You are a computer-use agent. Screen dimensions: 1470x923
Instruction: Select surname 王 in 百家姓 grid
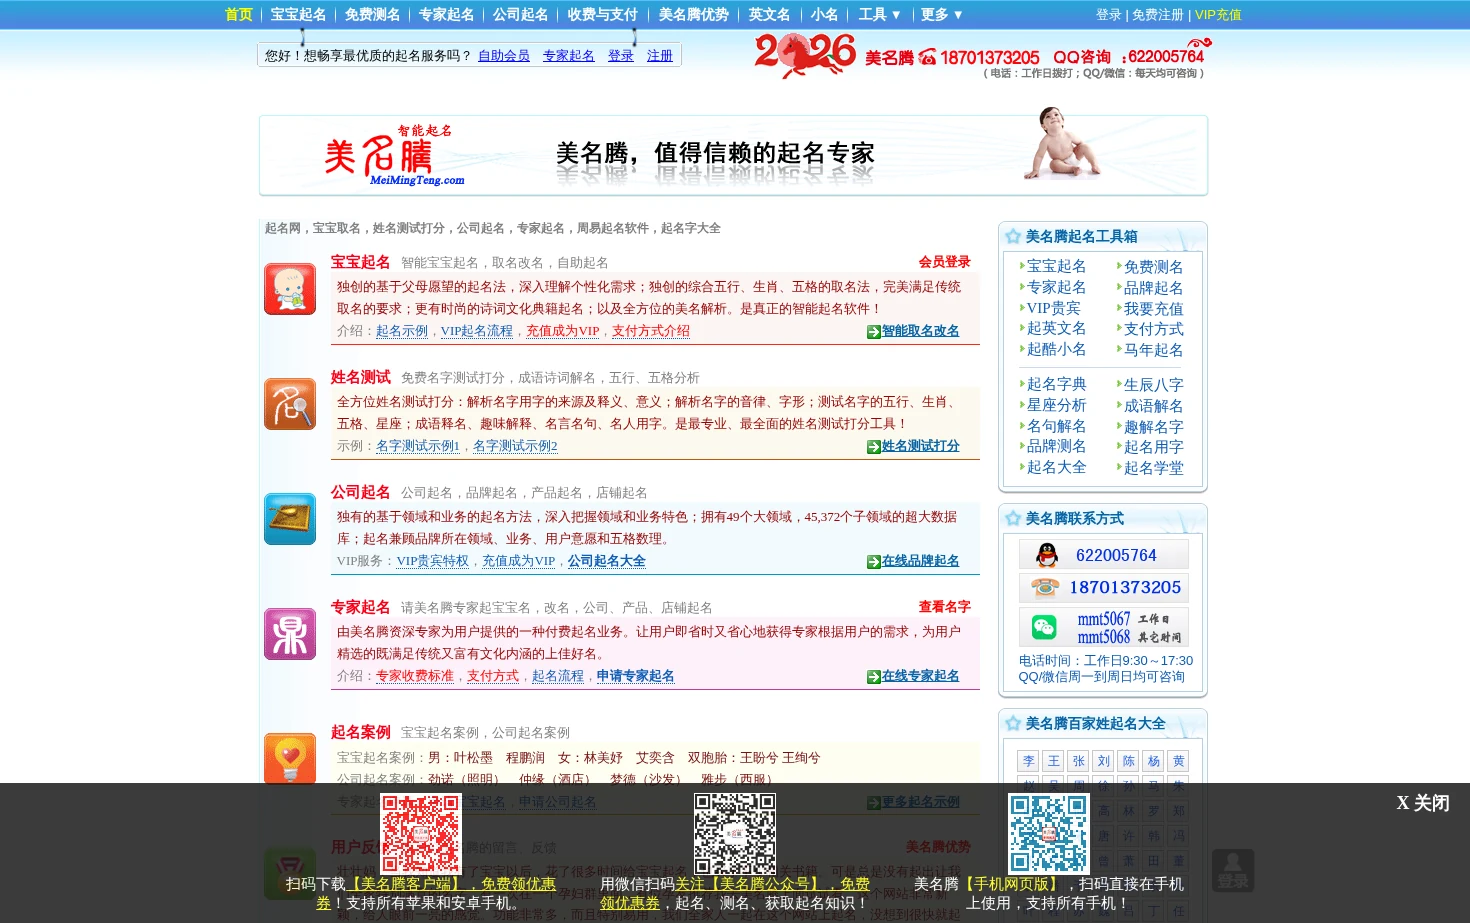1053,761
